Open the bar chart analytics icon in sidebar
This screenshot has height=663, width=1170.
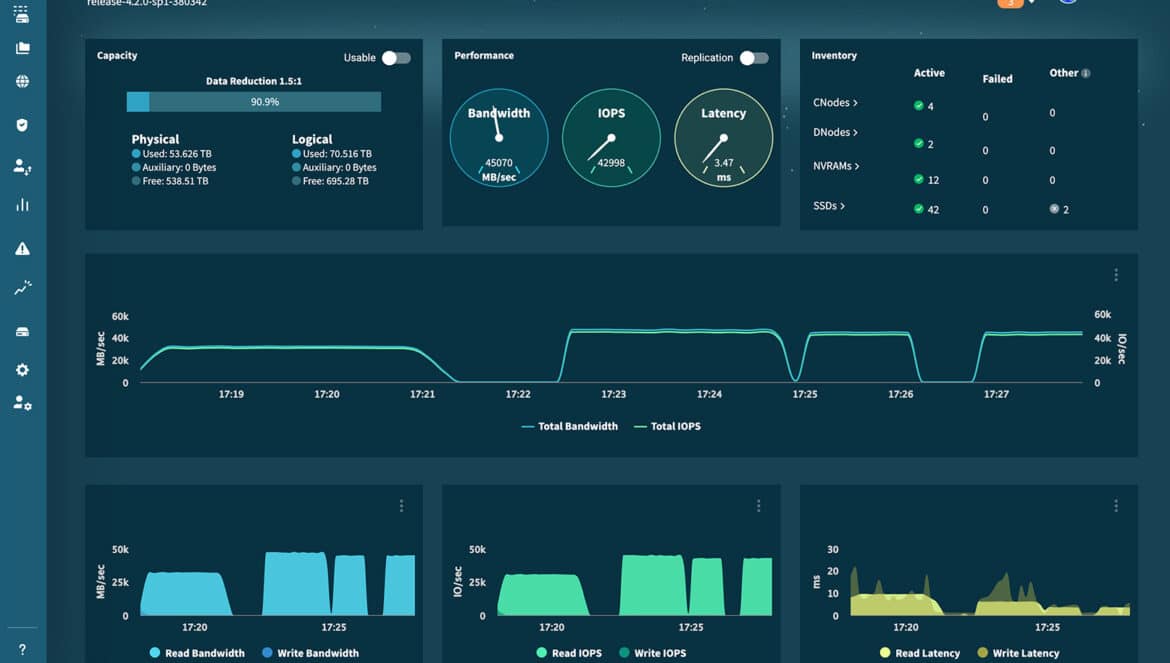pos(22,204)
